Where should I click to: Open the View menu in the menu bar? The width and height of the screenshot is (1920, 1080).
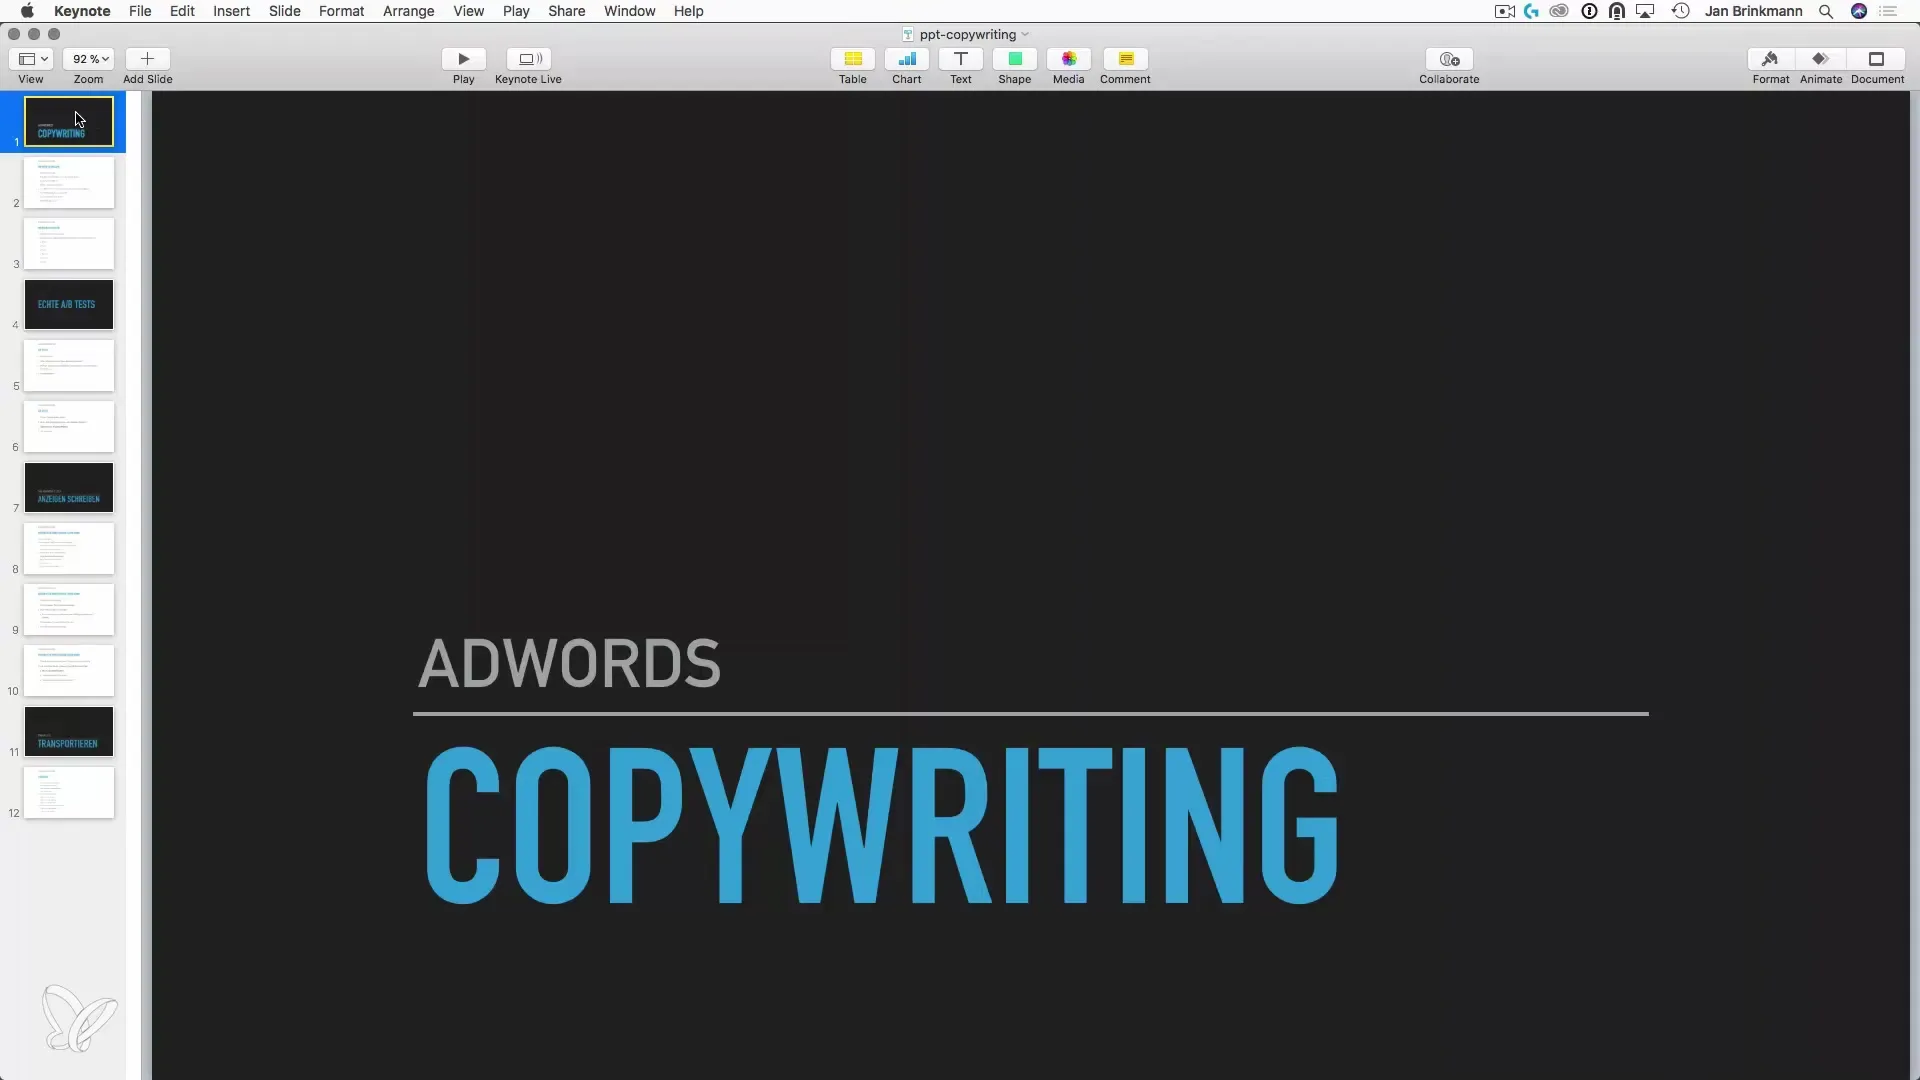pos(468,11)
